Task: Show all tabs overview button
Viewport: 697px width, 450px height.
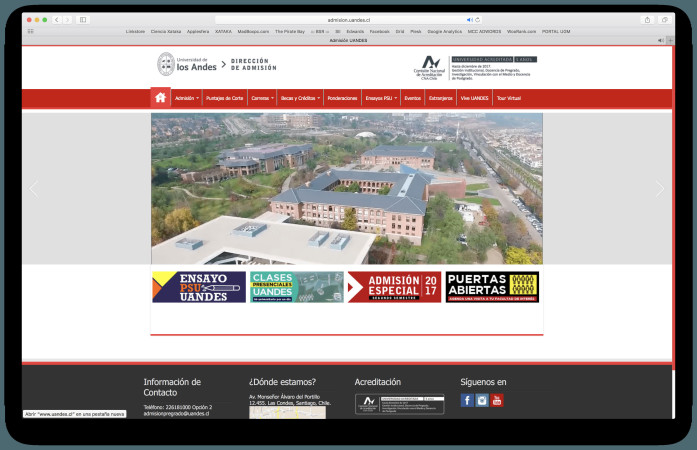Action: [664, 20]
